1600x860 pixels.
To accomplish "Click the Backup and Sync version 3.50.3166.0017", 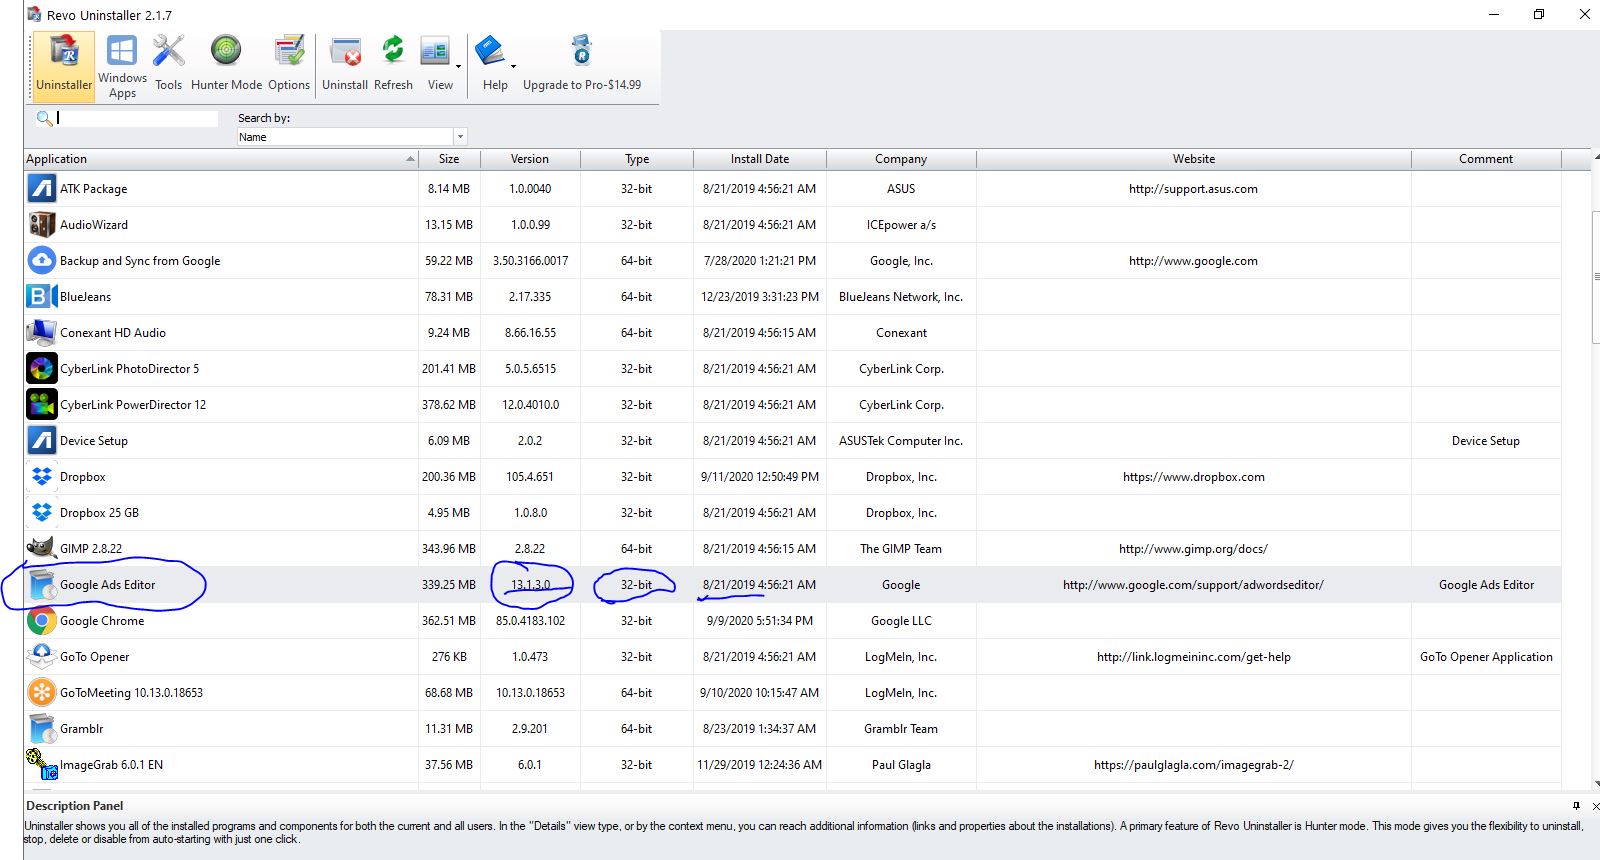I will click(x=530, y=261).
